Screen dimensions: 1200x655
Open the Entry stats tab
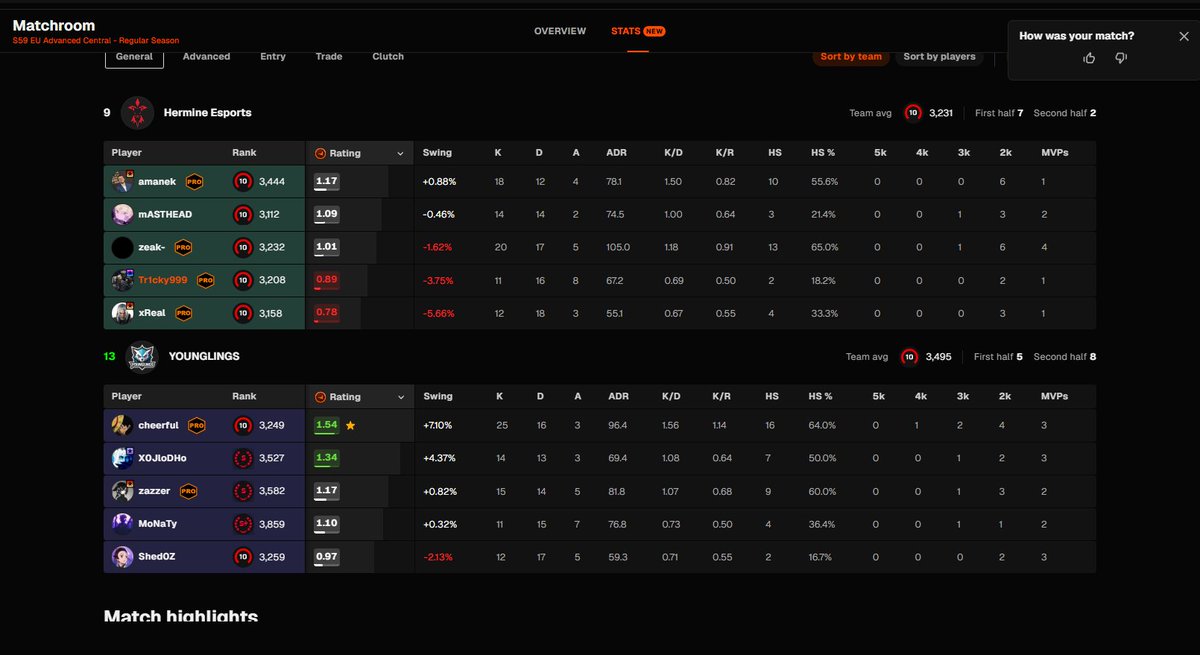pos(273,57)
